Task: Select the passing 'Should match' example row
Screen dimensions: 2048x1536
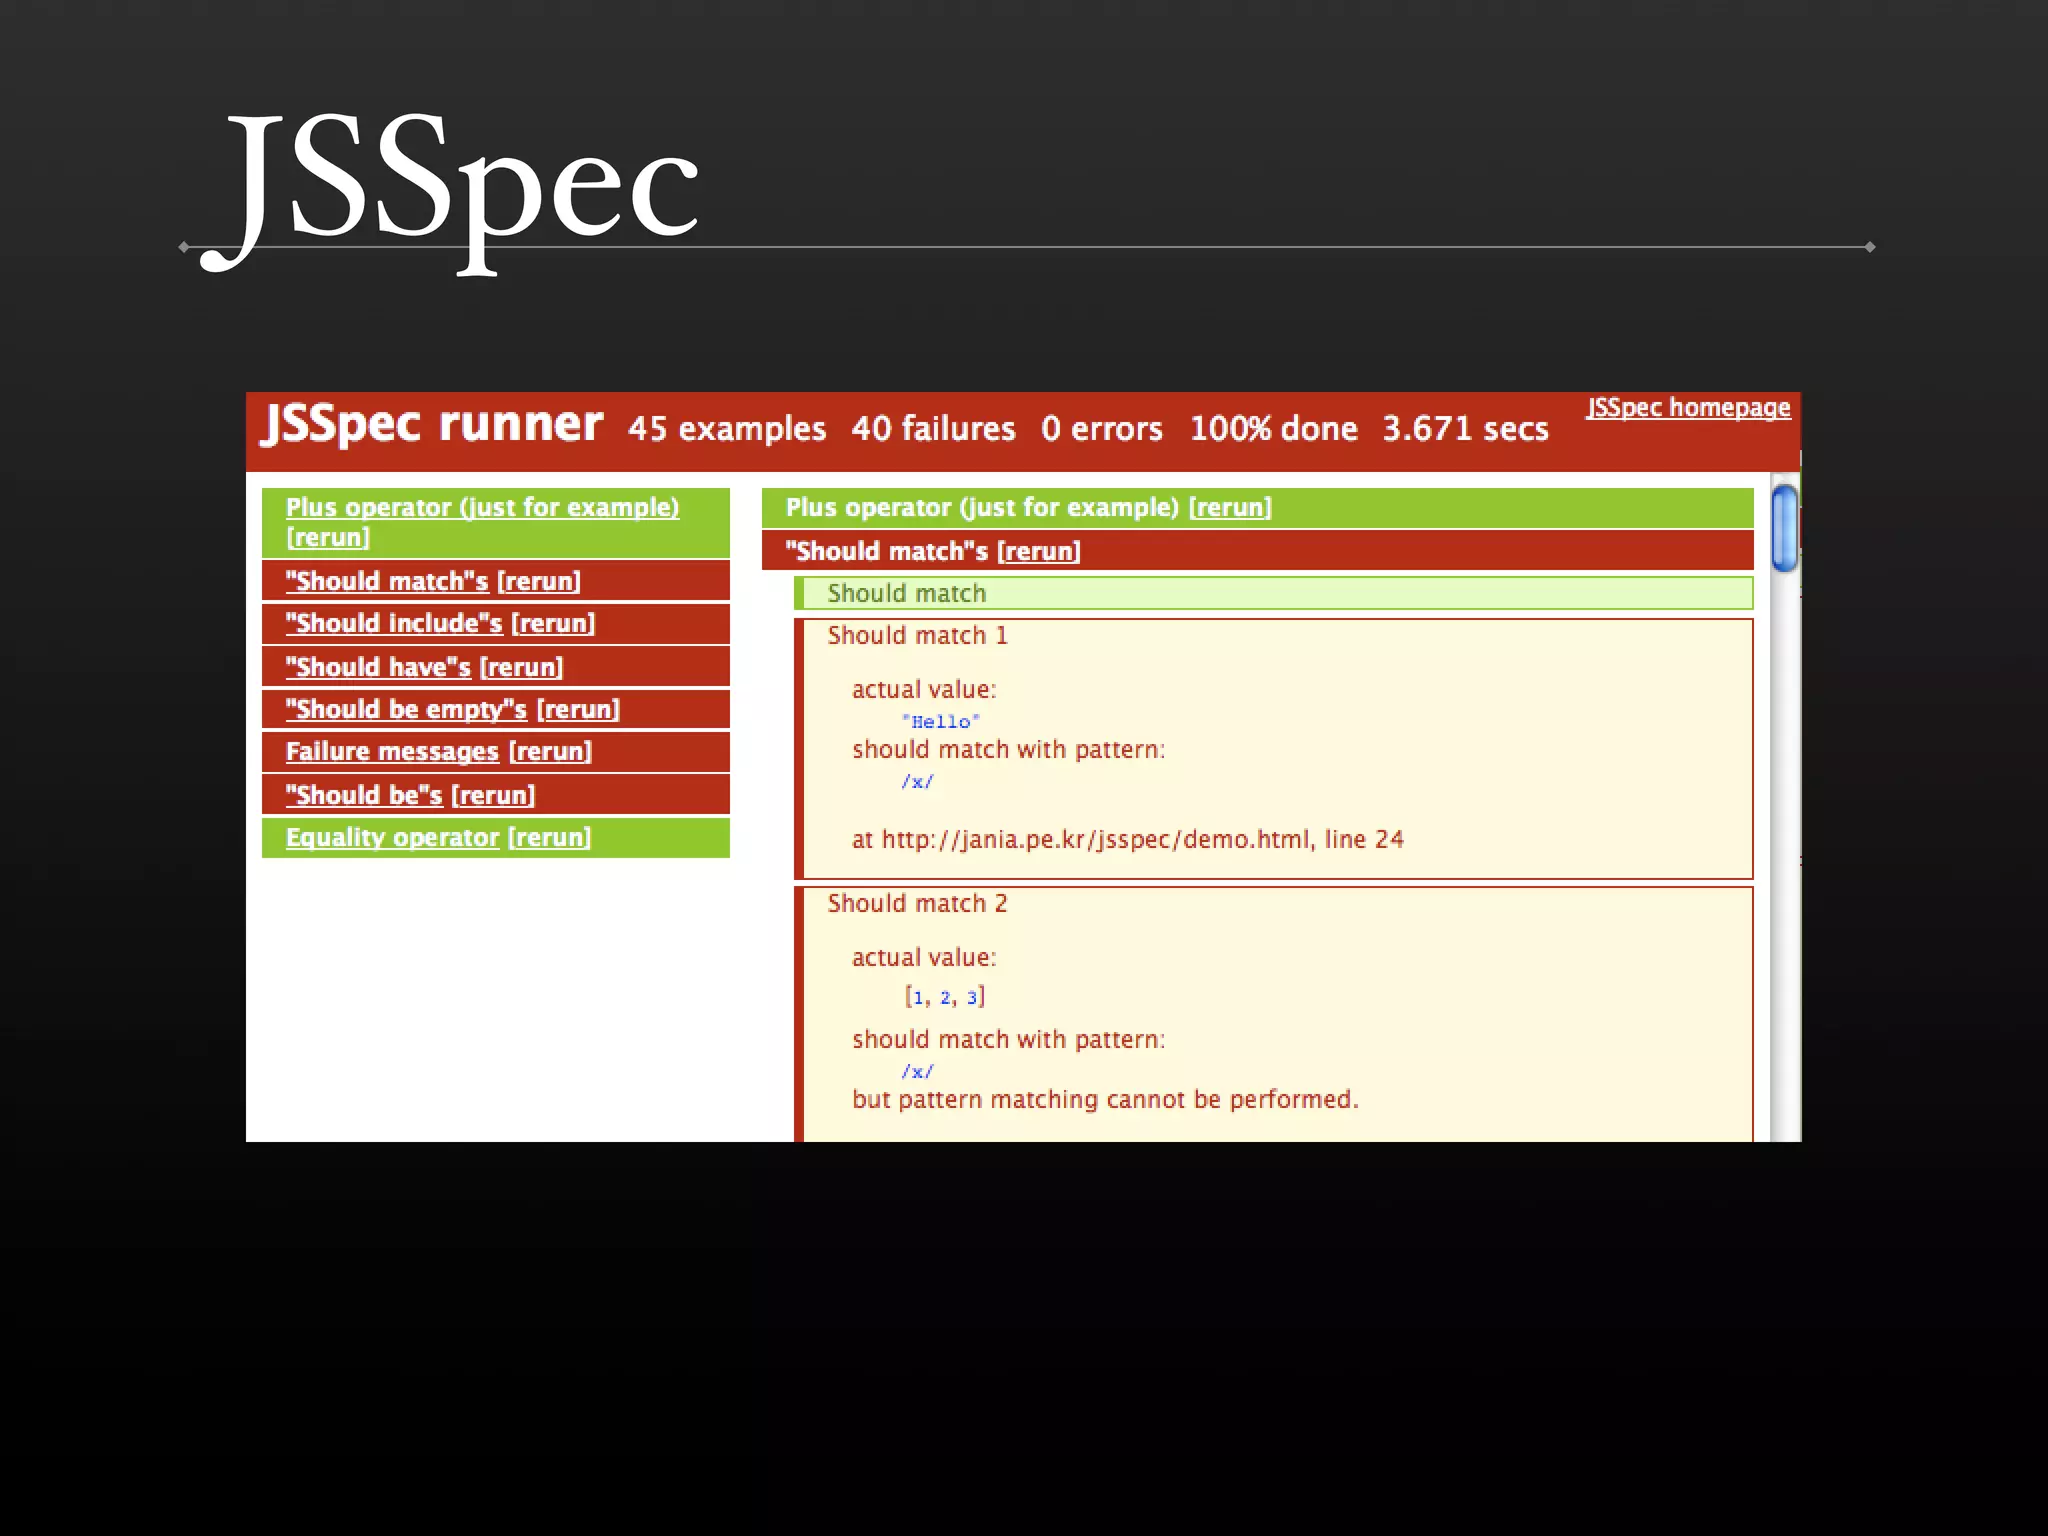Action: [x=1274, y=593]
